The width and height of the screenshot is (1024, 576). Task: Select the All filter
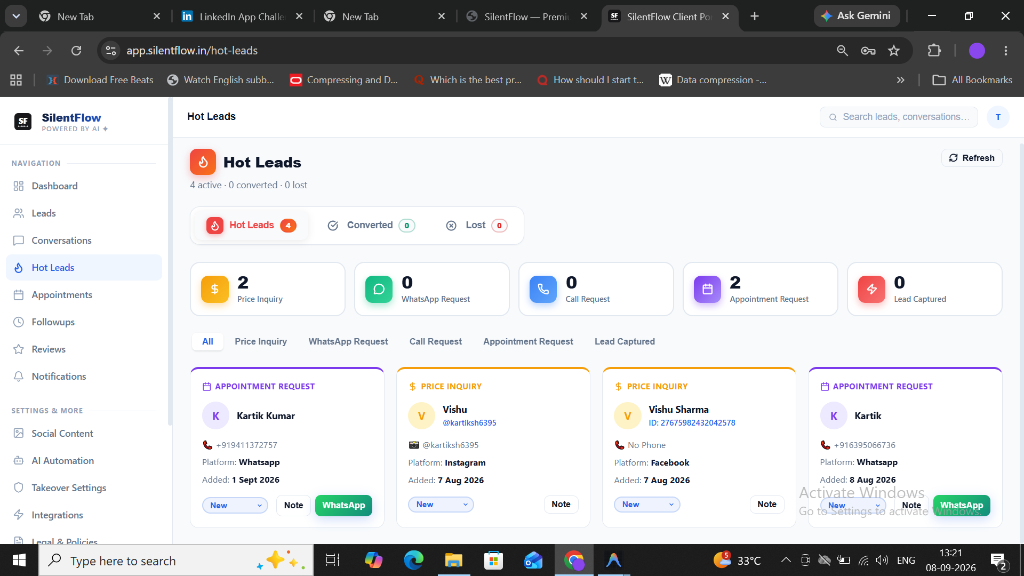[208, 342]
